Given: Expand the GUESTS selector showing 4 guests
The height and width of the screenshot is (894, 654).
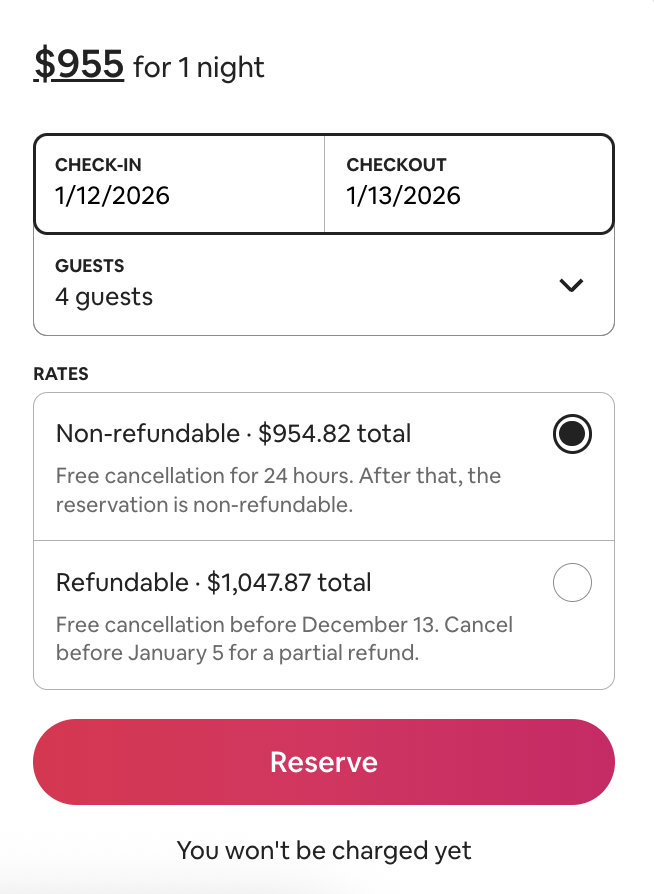Looking at the screenshot, I should 571,285.
